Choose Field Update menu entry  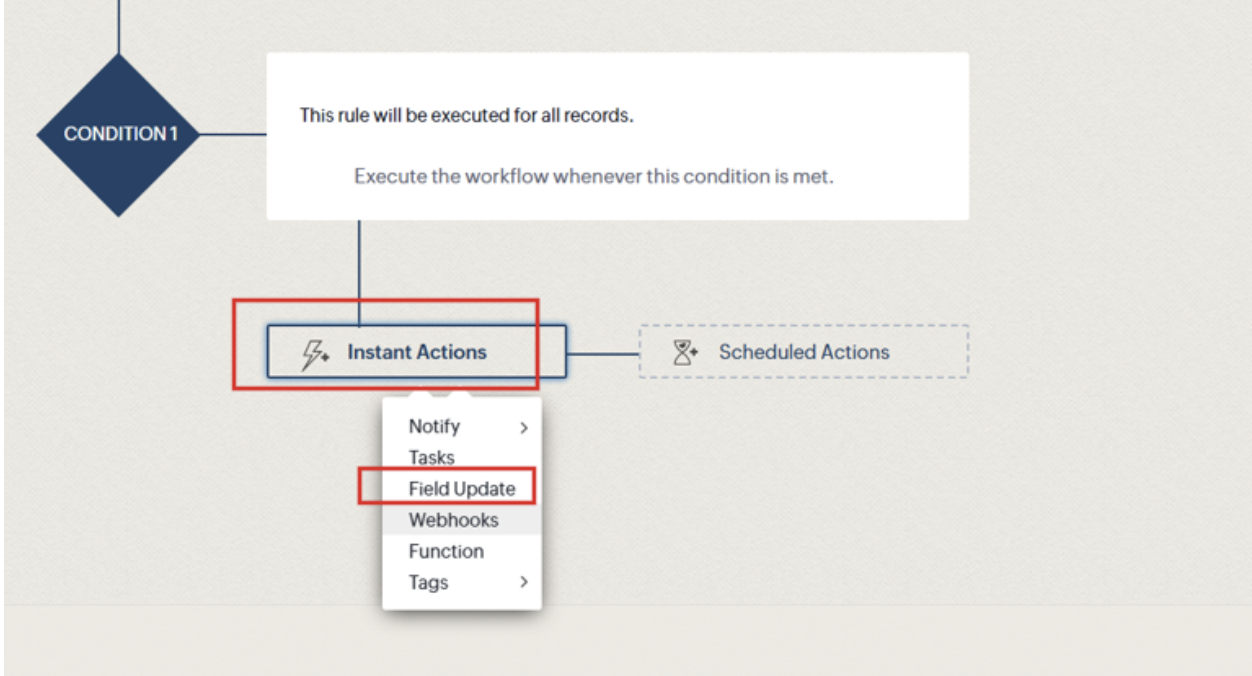[x=461, y=489]
